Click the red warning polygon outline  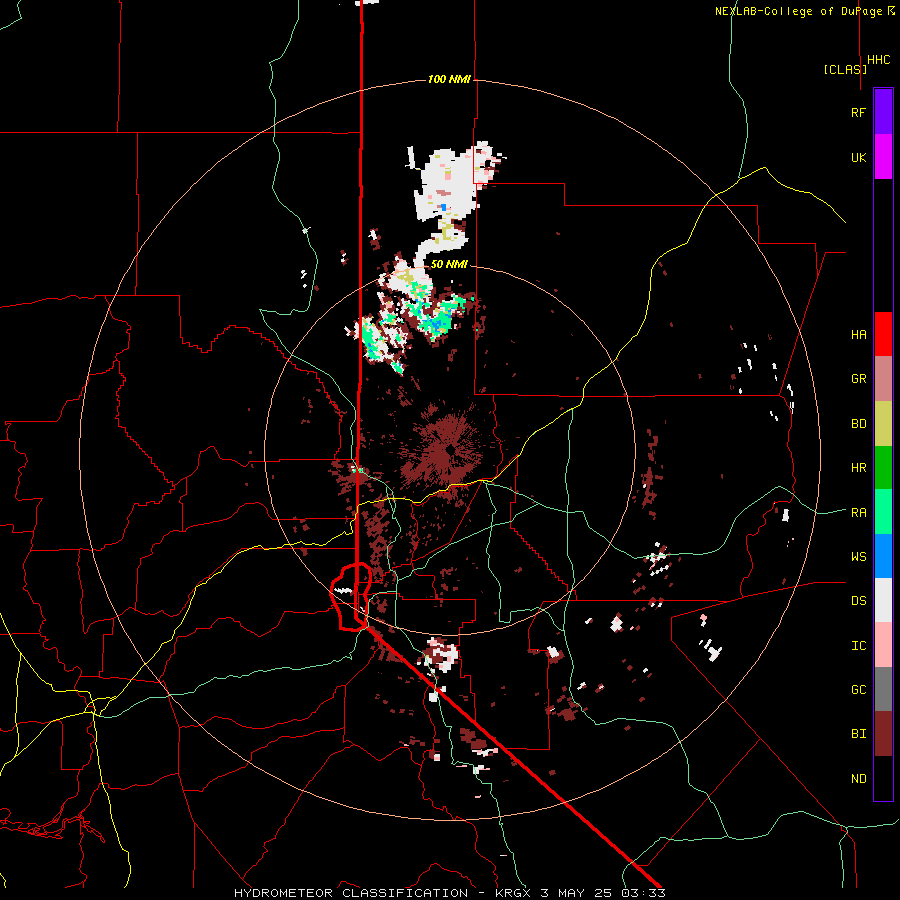point(351,597)
